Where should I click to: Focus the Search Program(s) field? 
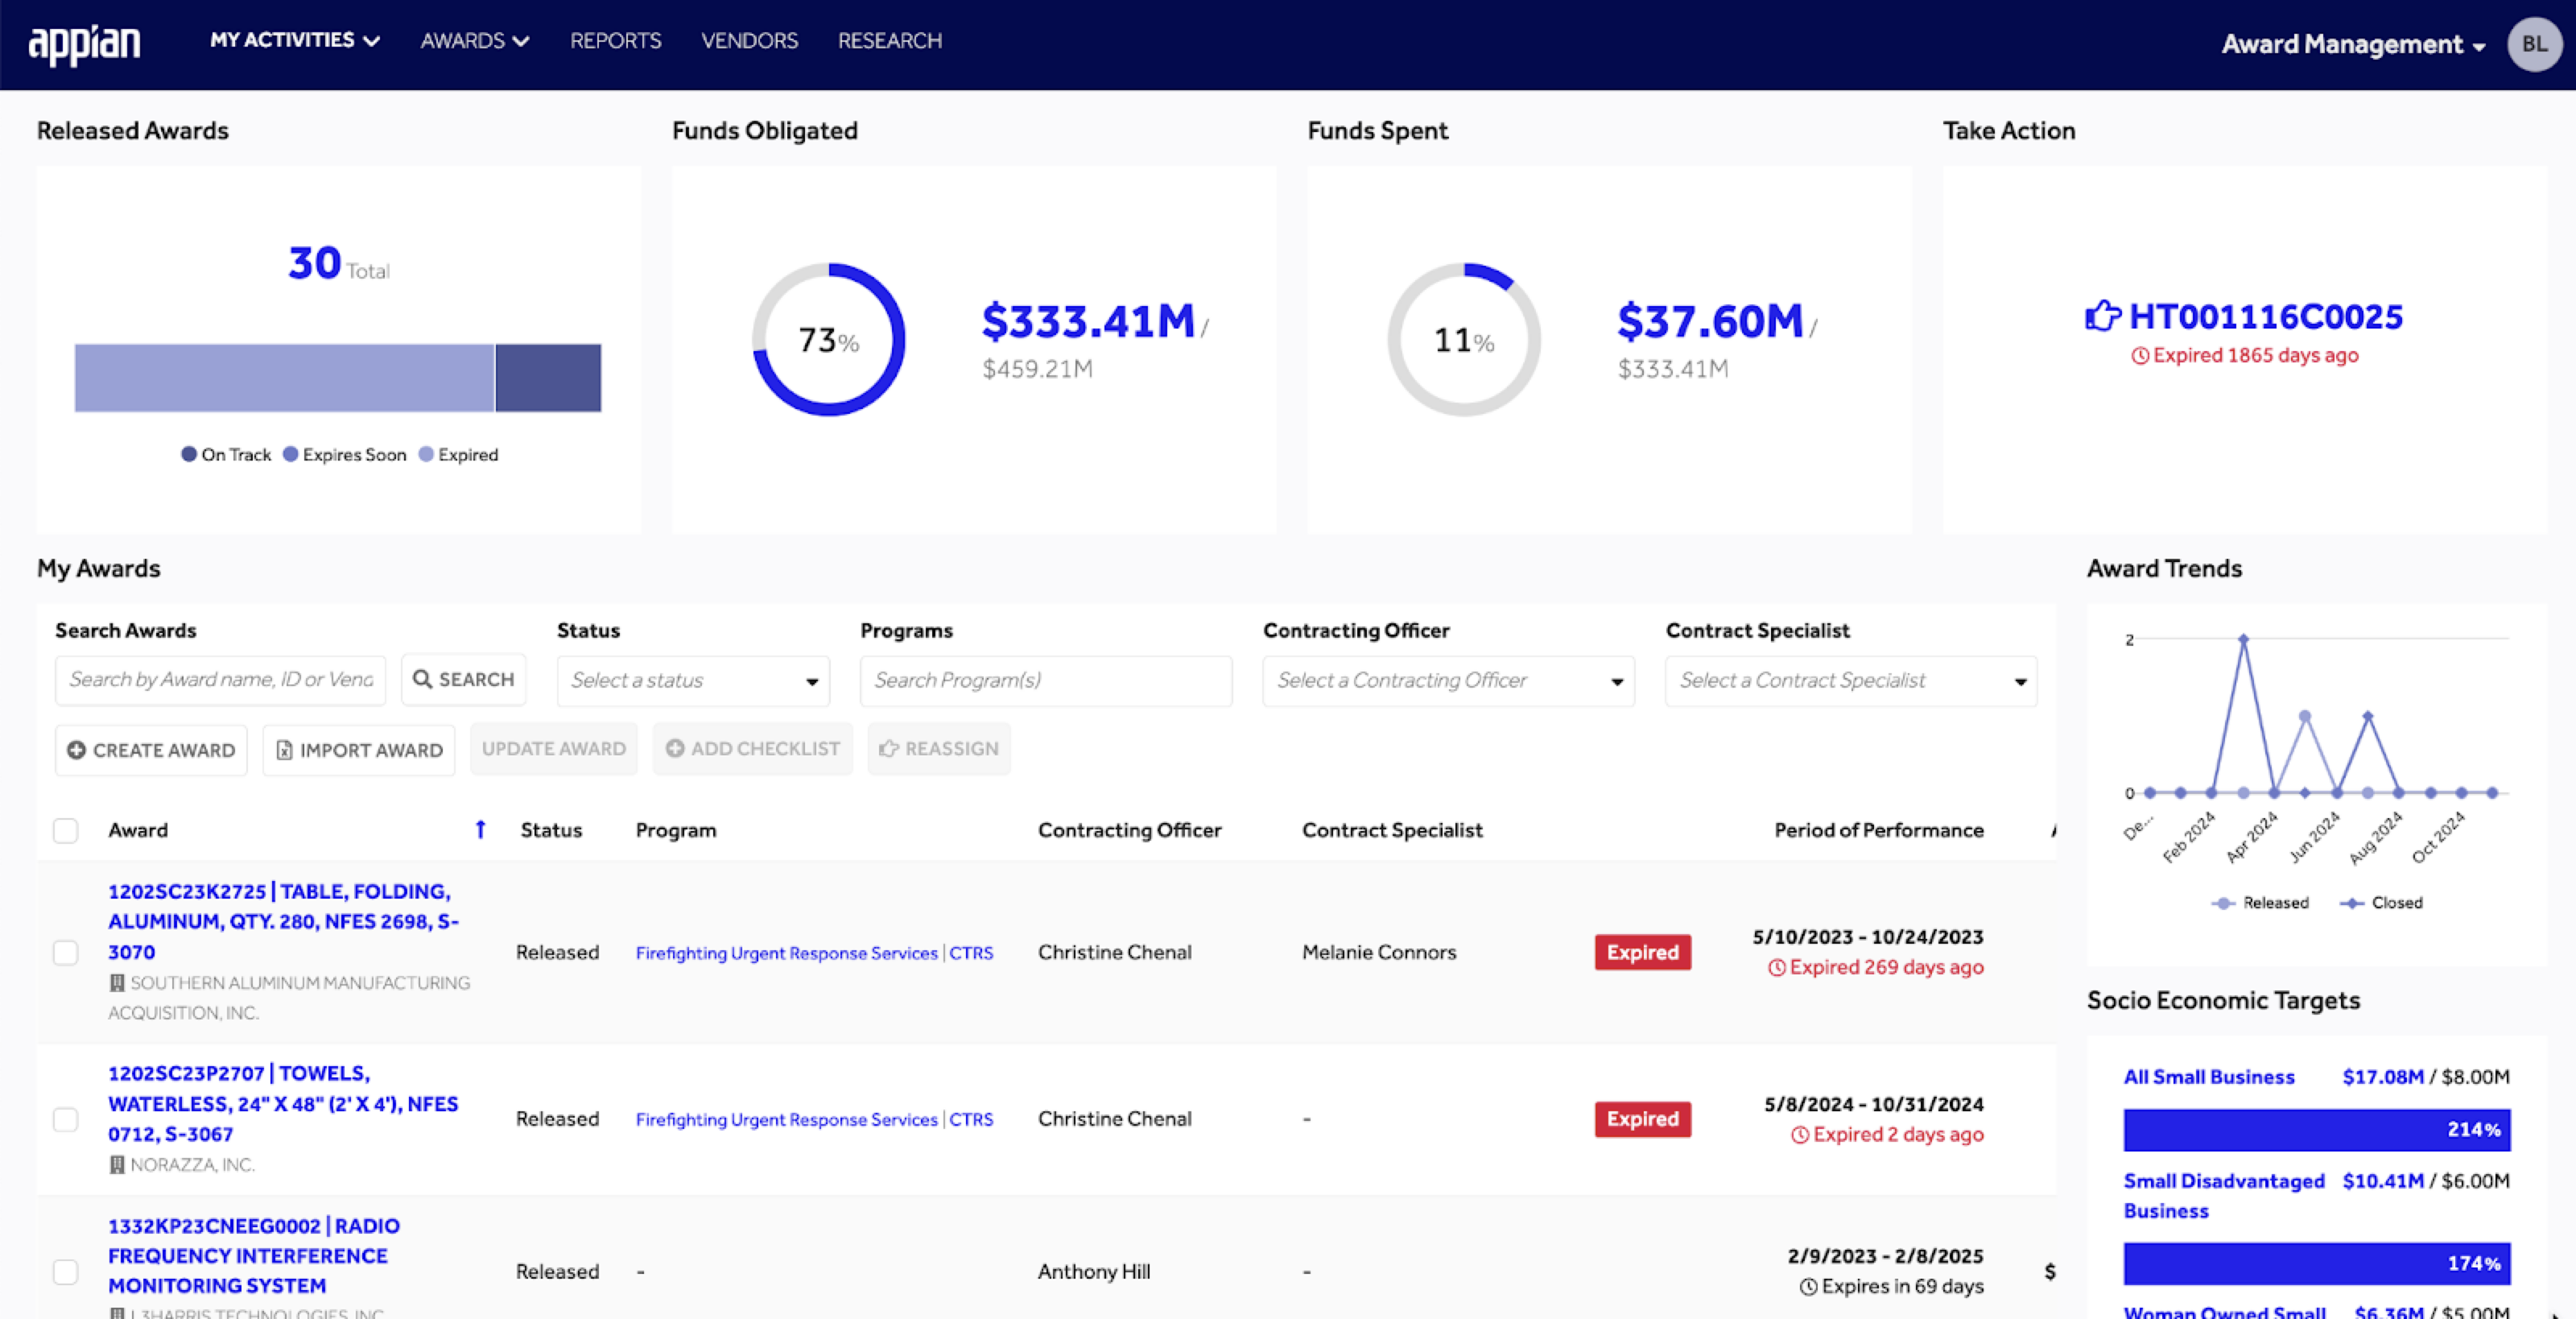[x=1046, y=681]
